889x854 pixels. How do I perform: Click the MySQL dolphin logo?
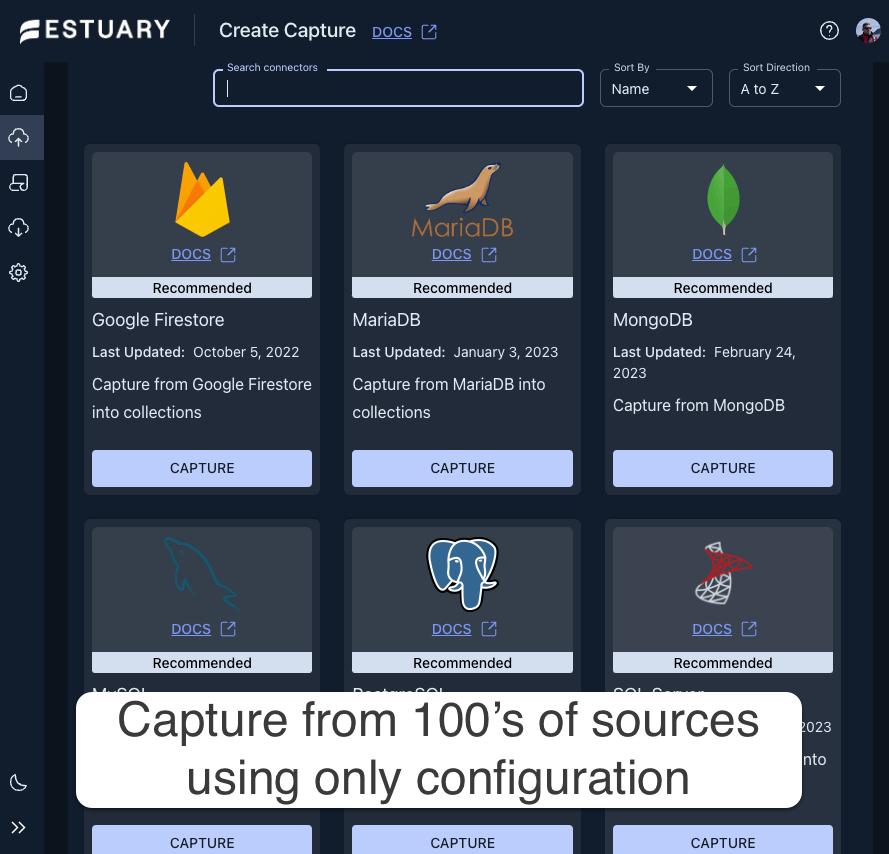tap(201, 573)
